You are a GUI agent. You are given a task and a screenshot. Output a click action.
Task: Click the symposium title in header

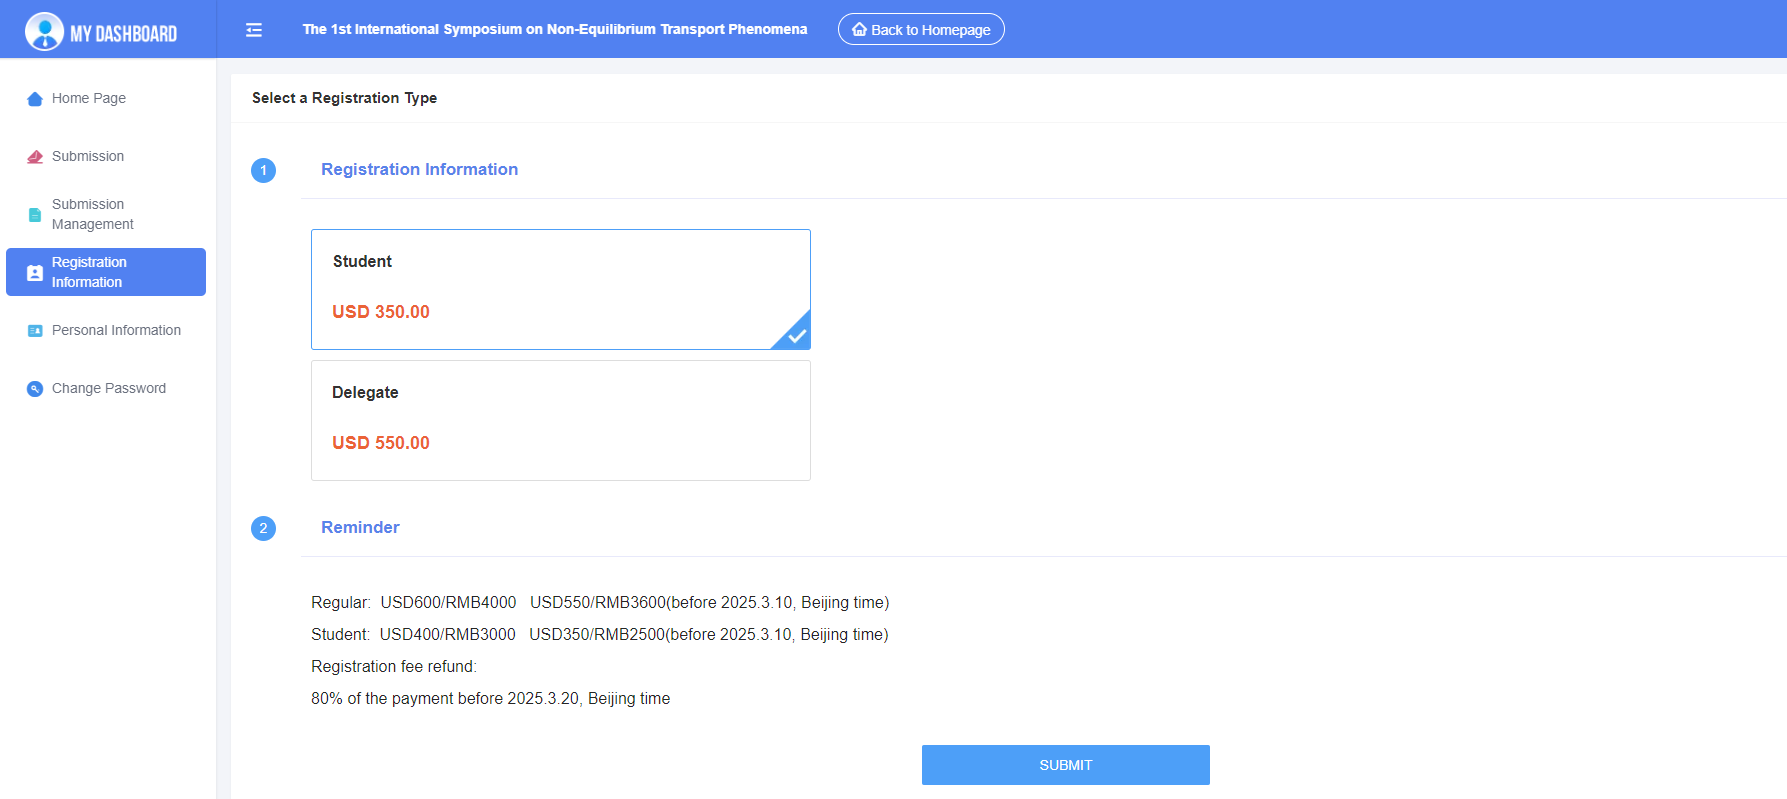555,30
